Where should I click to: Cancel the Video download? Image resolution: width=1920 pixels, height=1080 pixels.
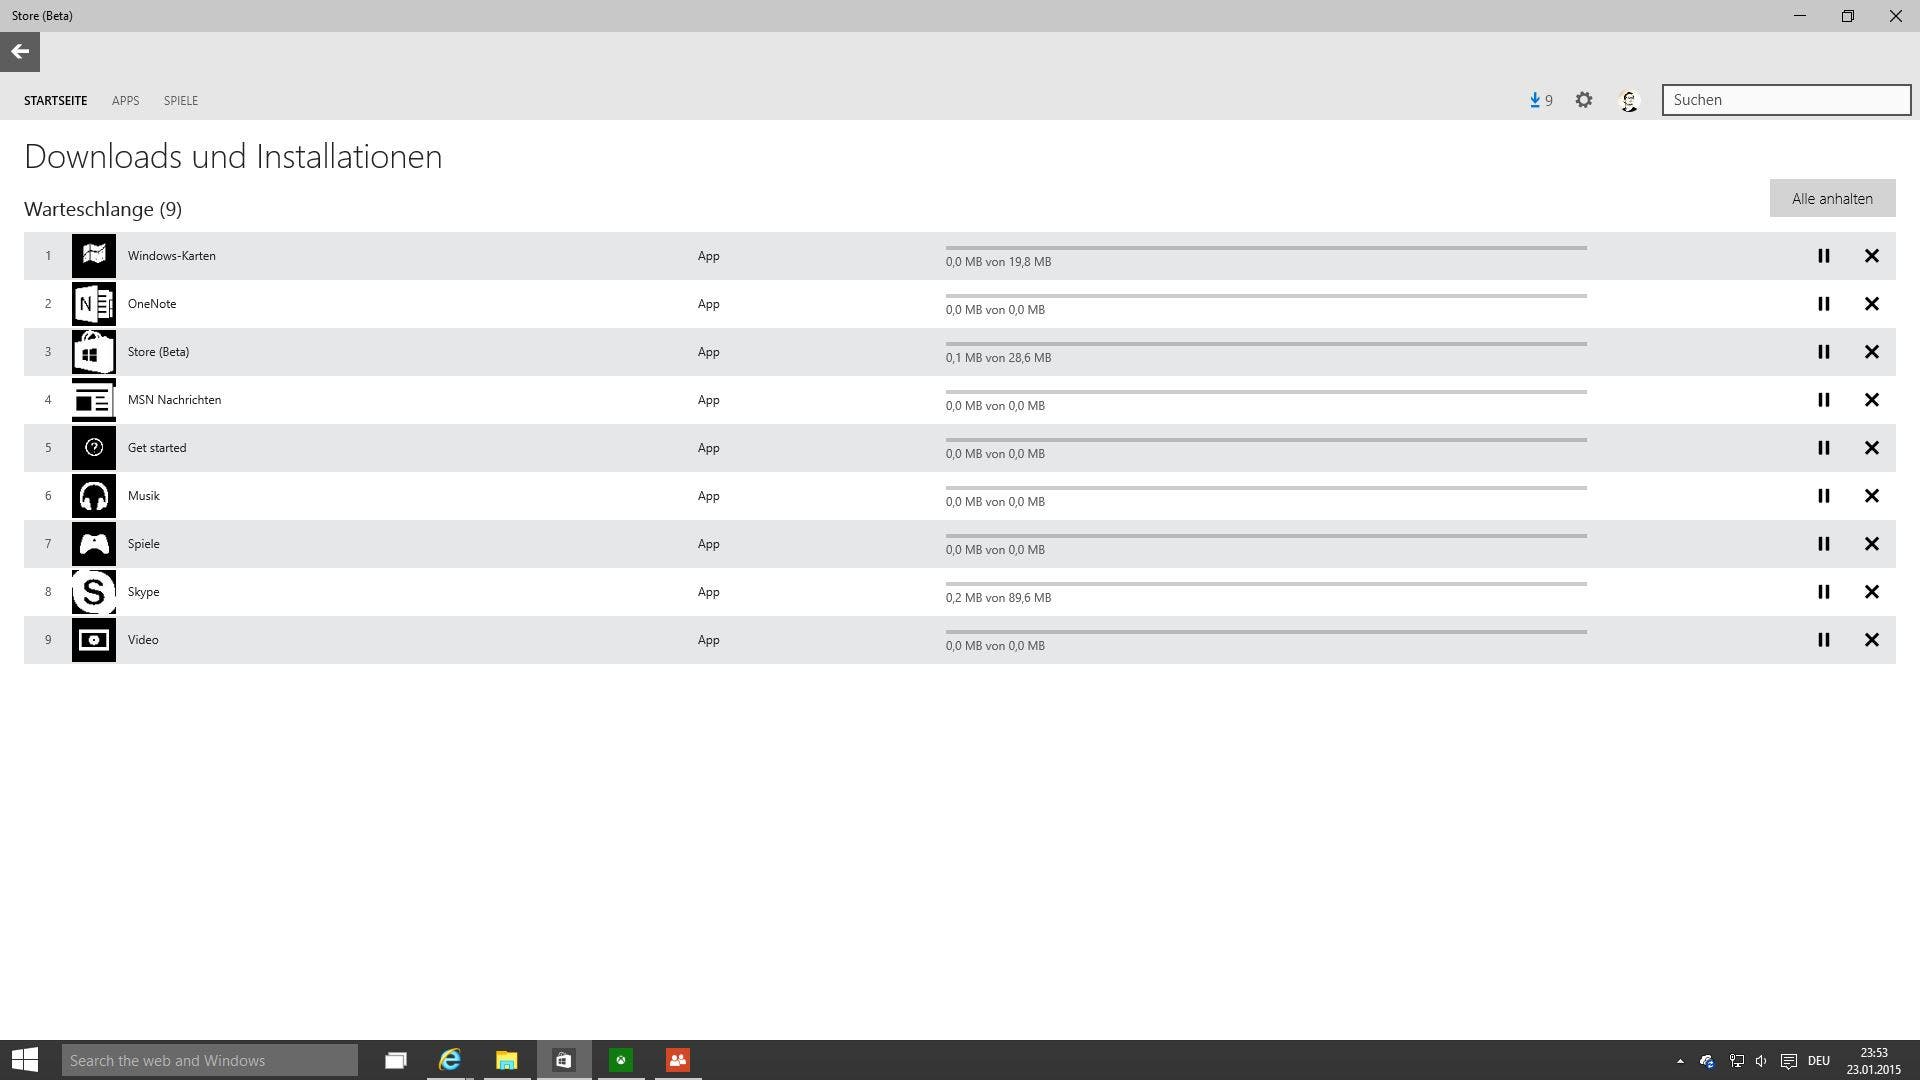(x=1872, y=640)
